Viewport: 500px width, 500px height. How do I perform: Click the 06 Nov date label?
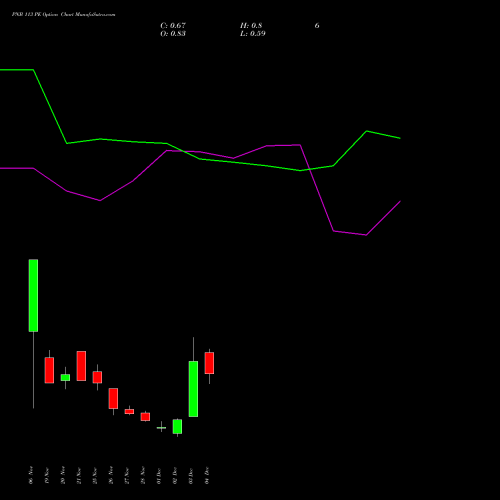31,475
